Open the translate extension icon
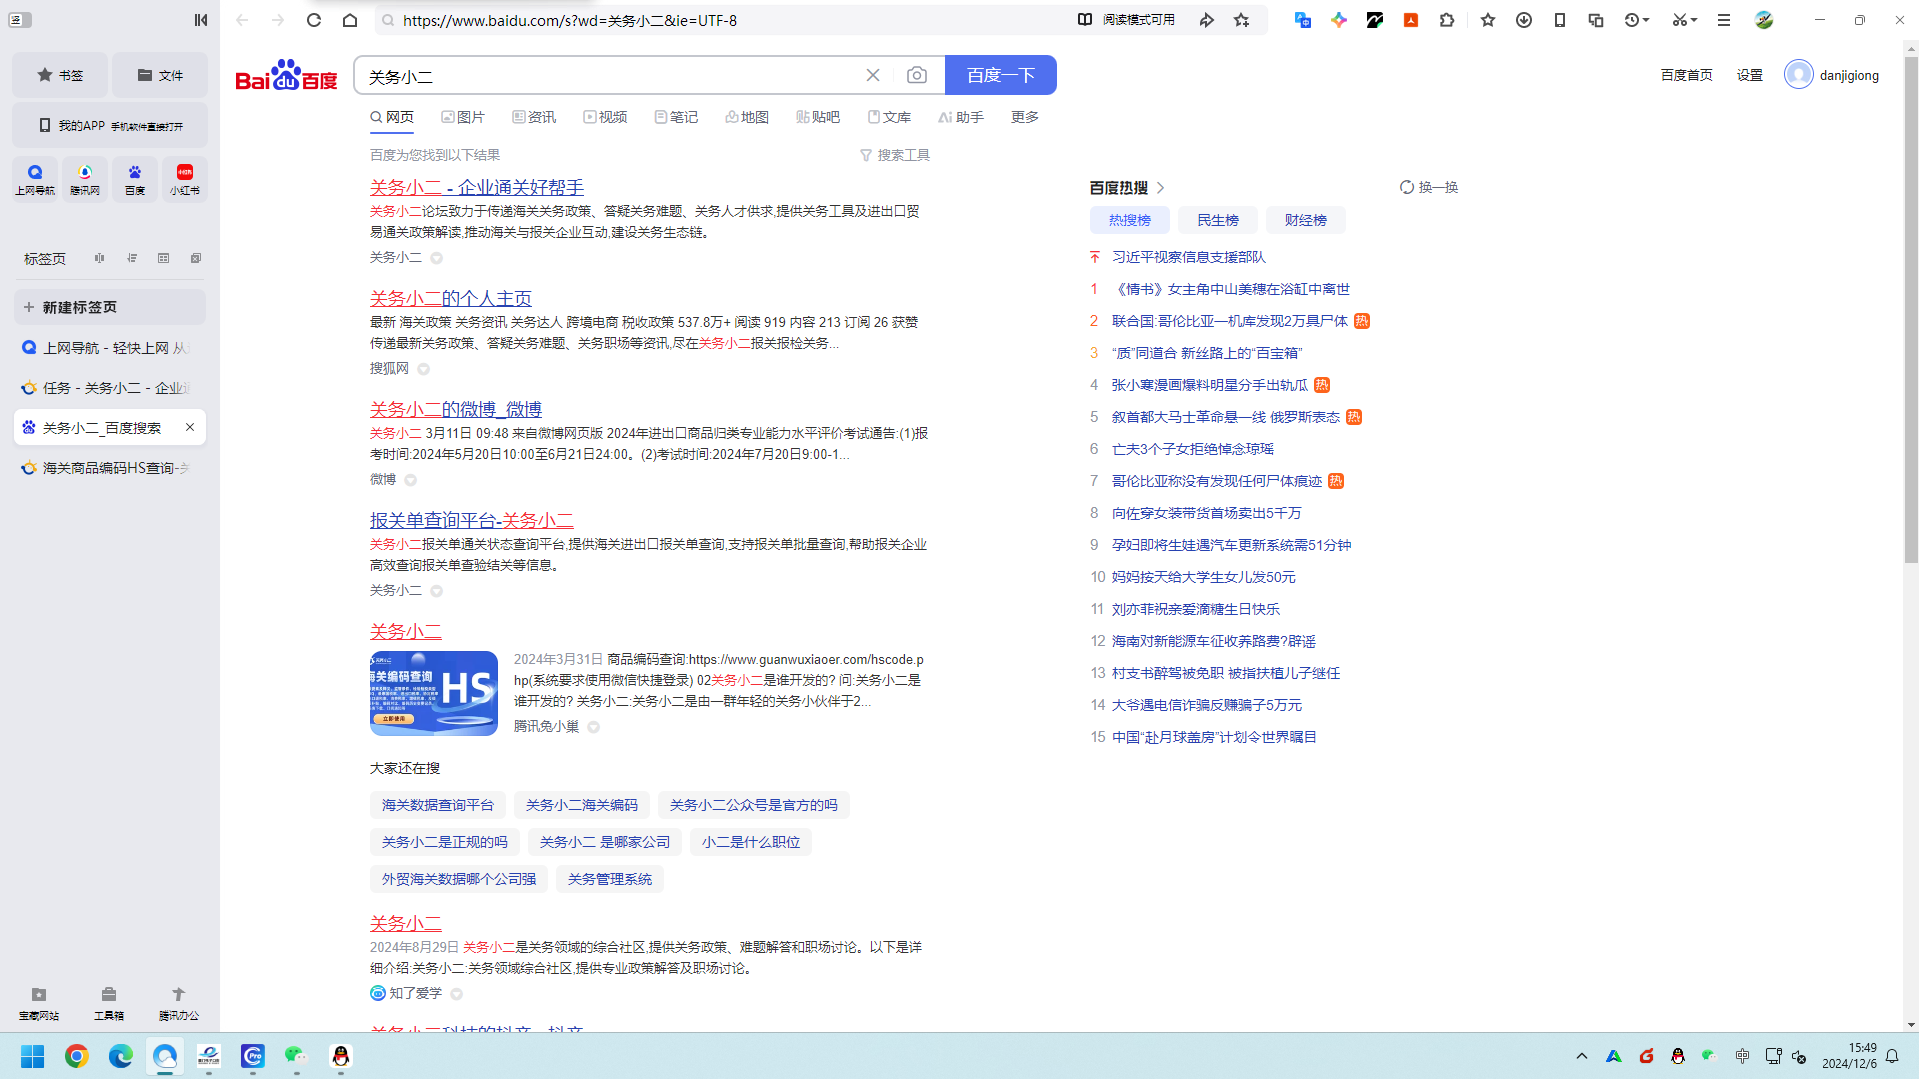Image resolution: width=1919 pixels, height=1079 pixels. pyautogui.click(x=1302, y=20)
